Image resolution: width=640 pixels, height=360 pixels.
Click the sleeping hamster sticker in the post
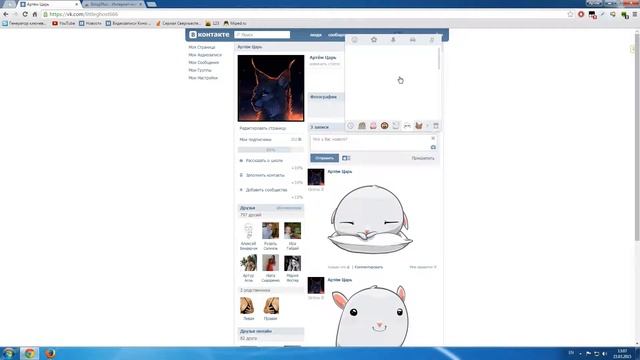[x=370, y=219]
